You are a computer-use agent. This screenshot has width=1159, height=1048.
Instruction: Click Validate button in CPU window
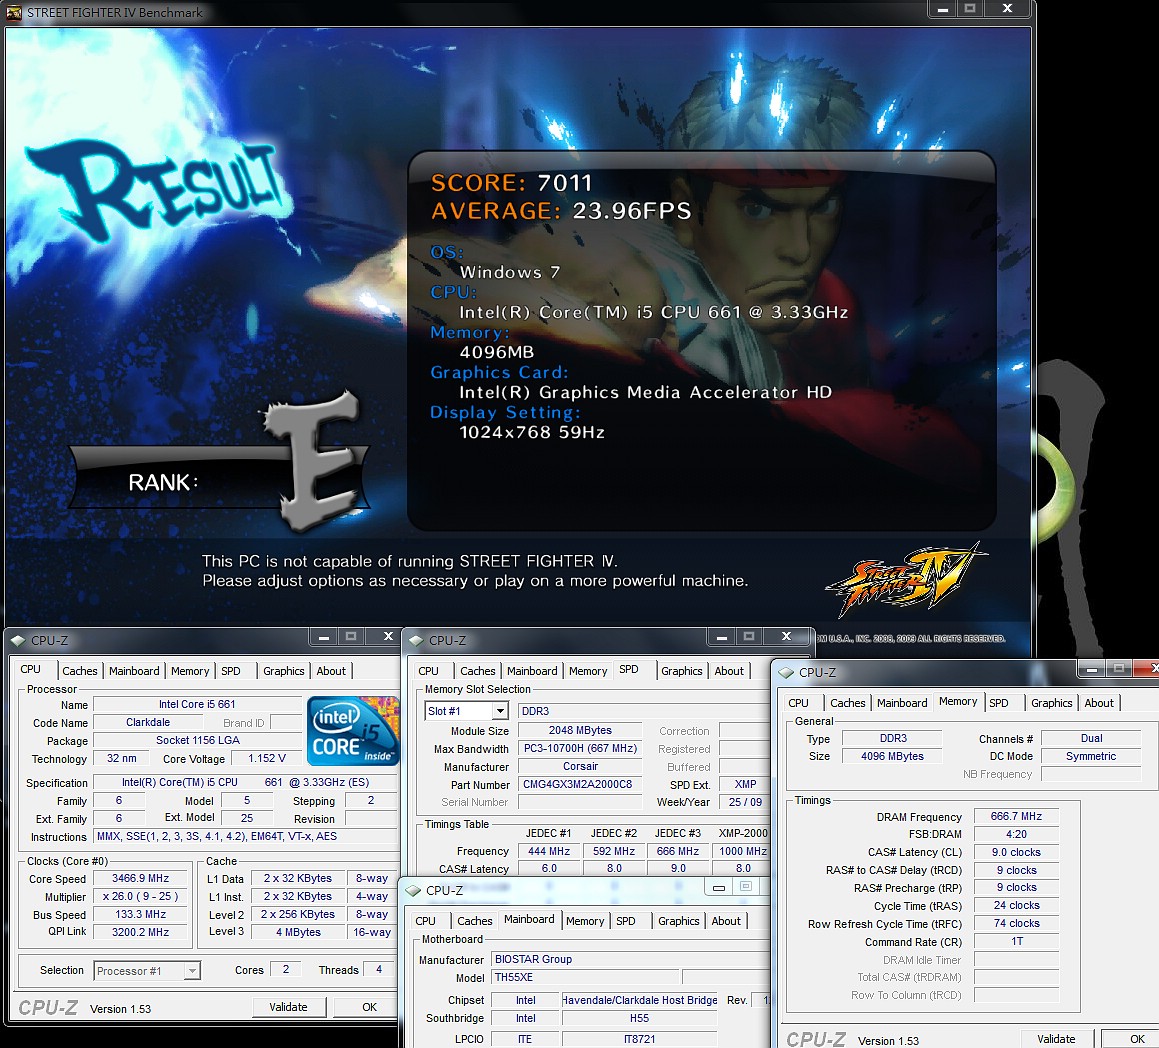288,1007
